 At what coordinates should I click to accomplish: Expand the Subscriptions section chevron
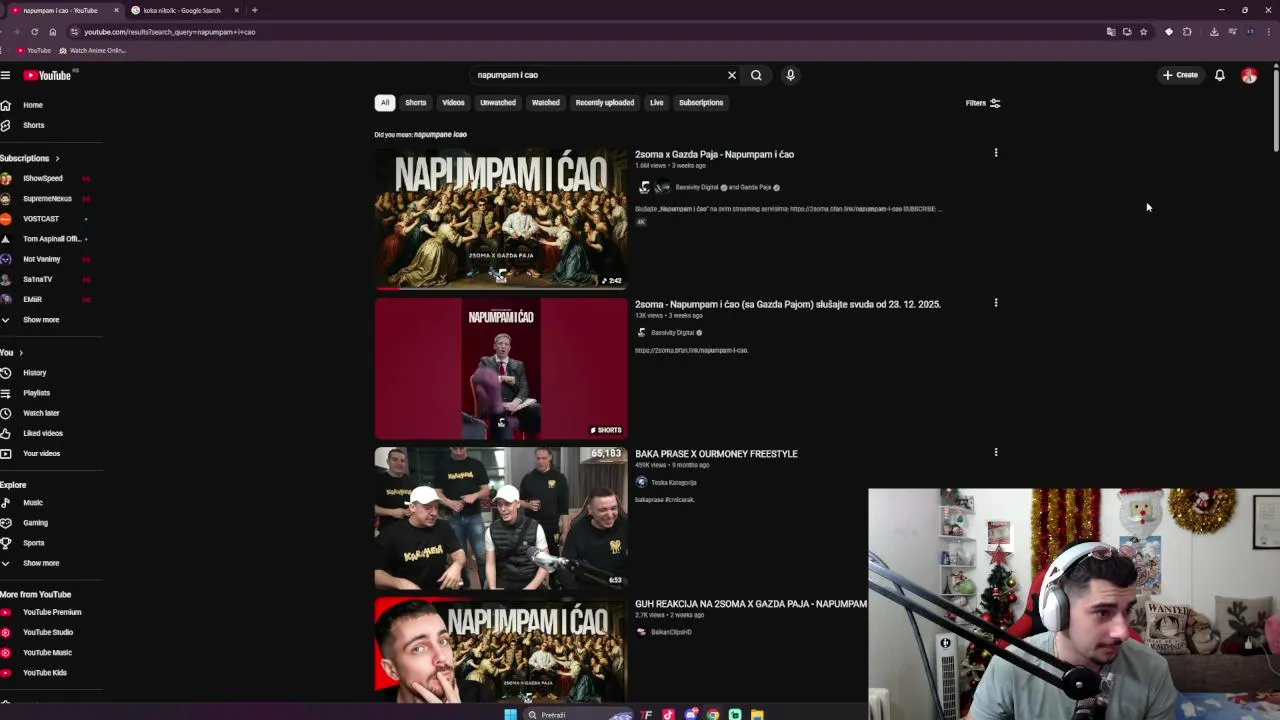coord(57,158)
